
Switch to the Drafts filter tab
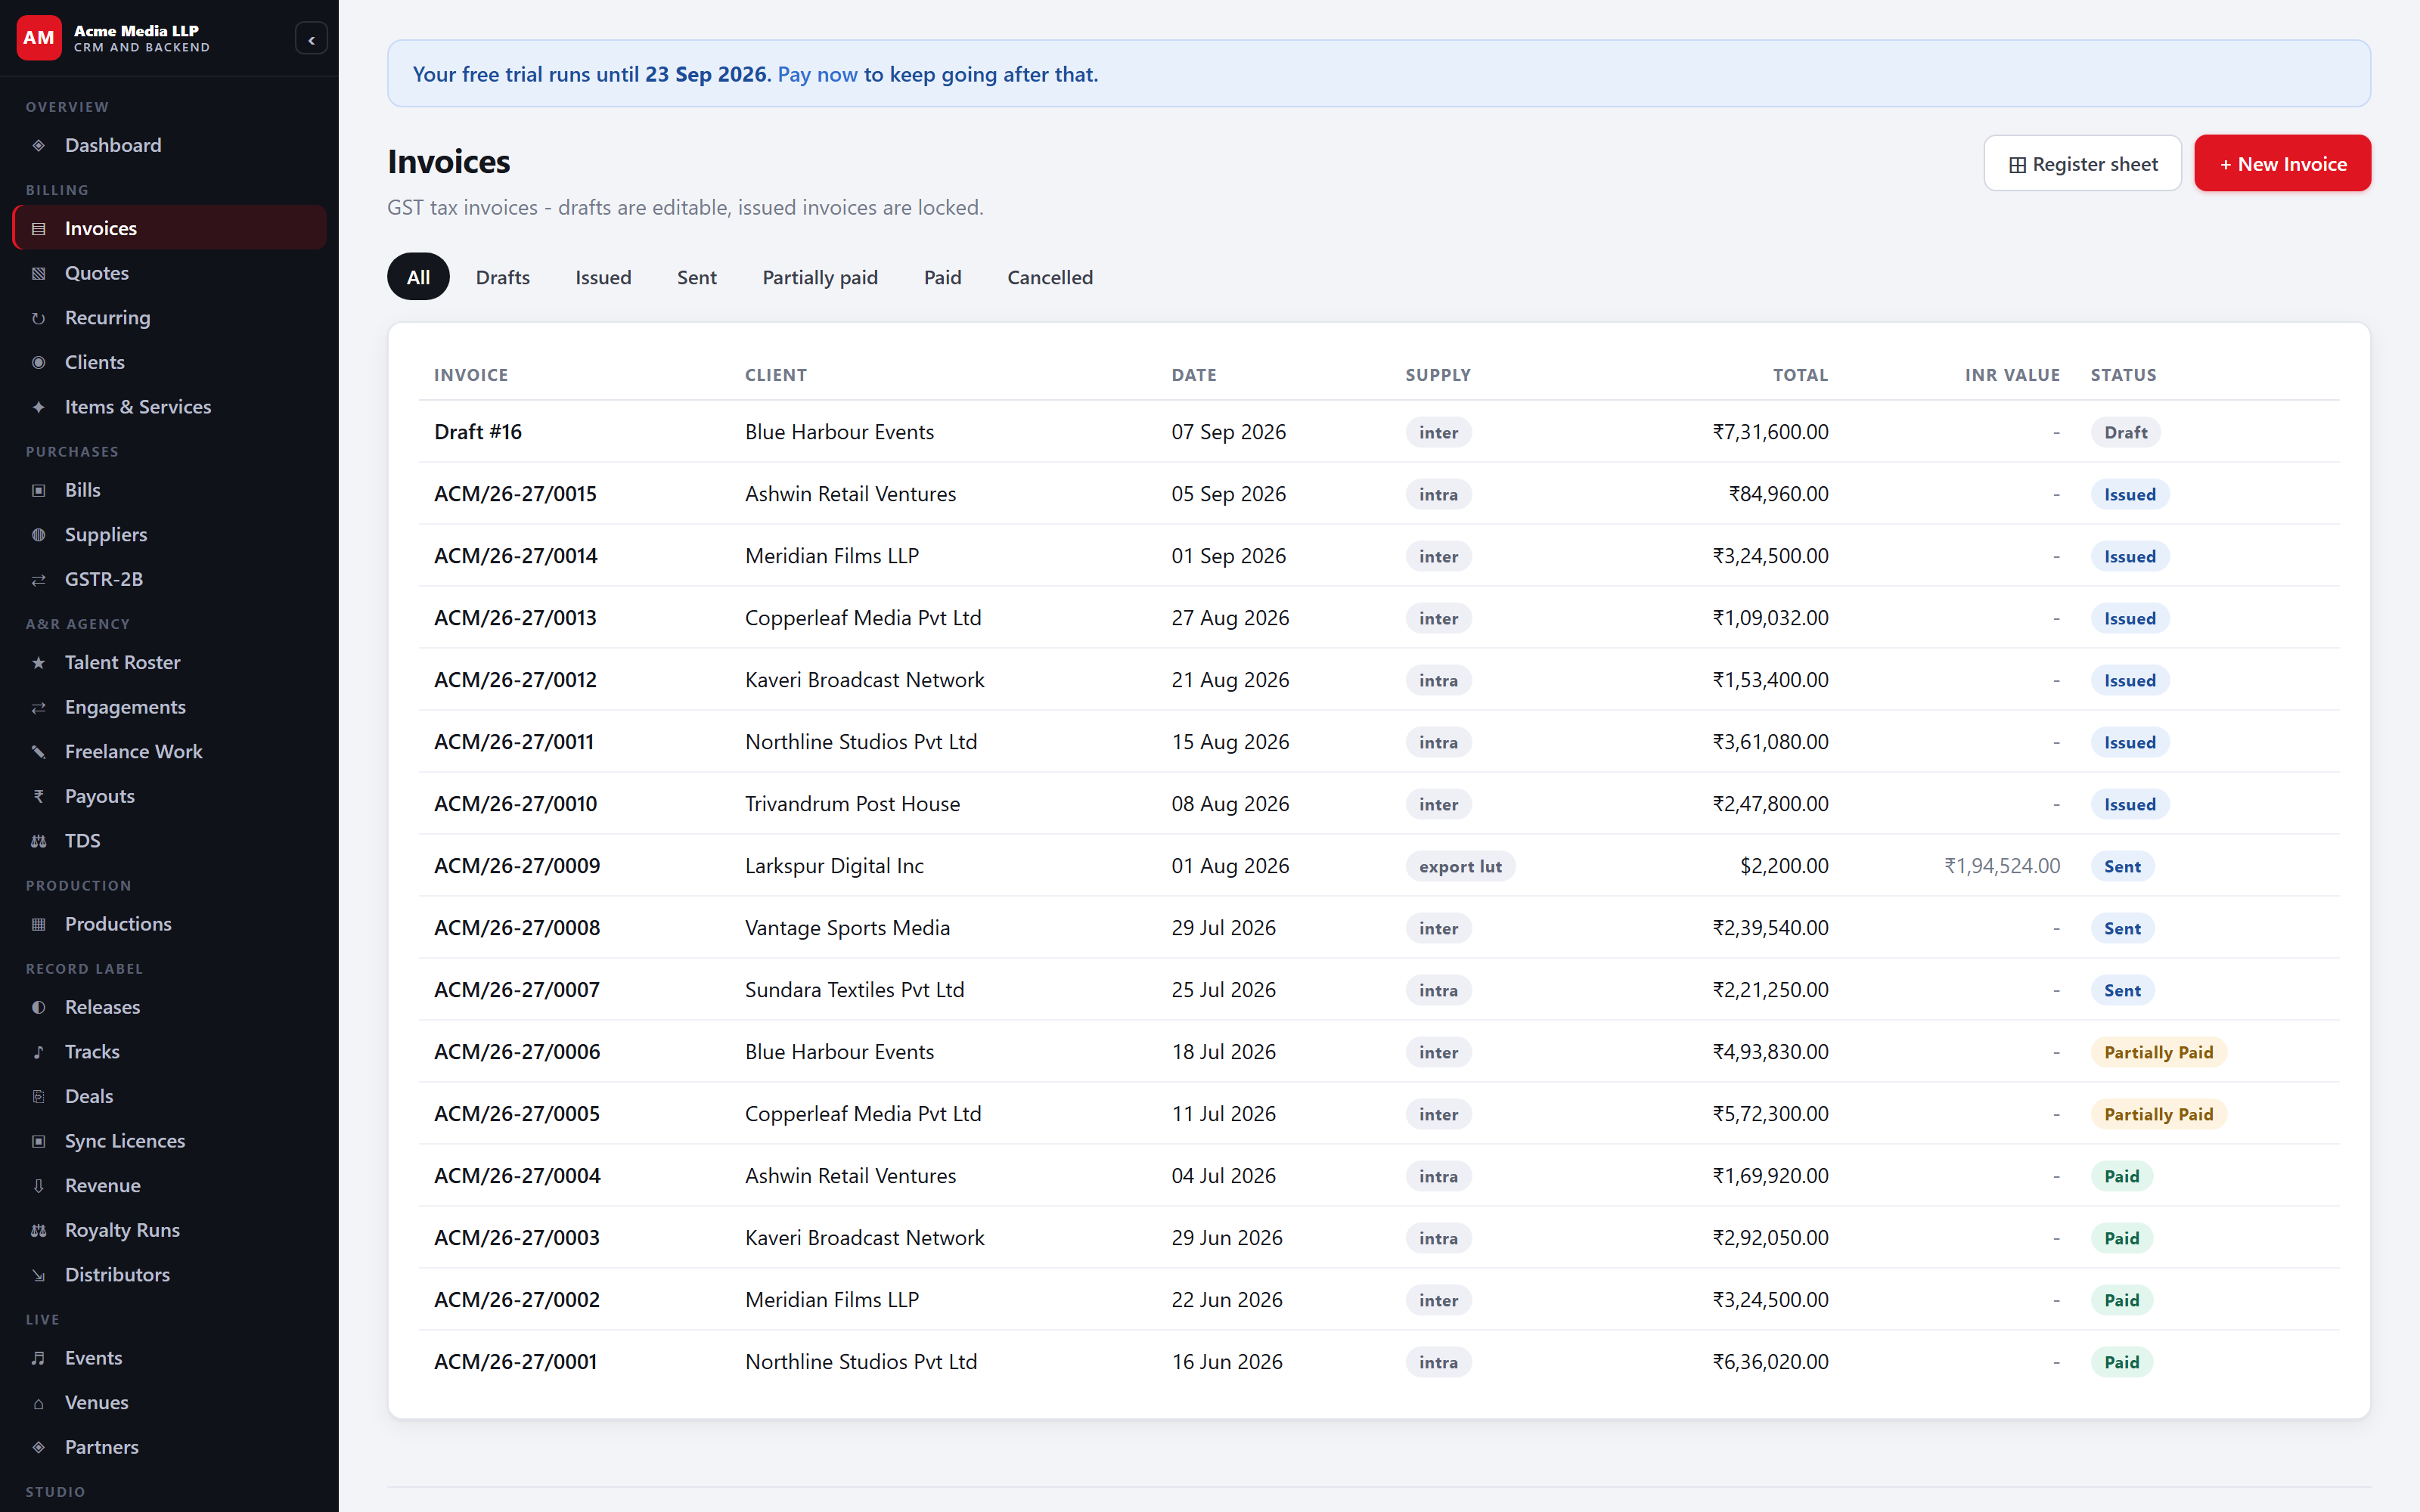(503, 277)
